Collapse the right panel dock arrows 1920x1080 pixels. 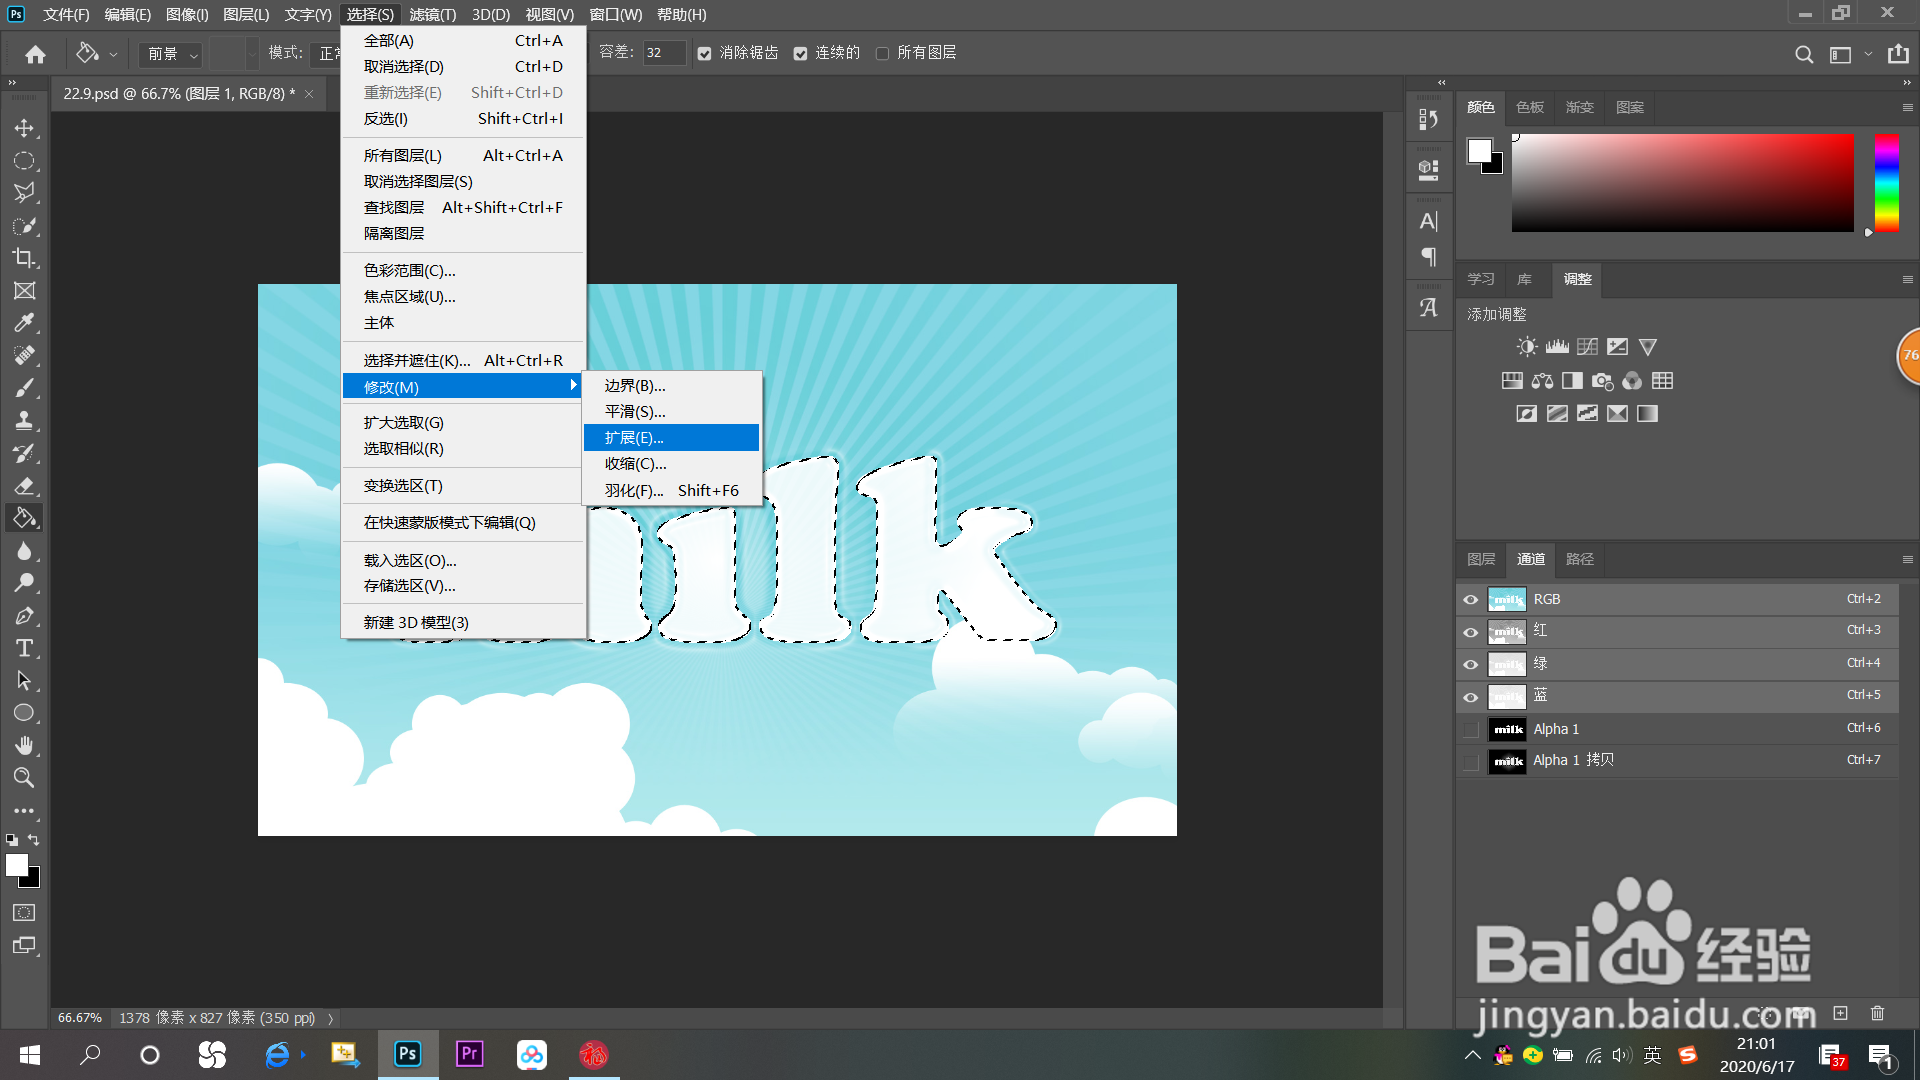[1907, 83]
